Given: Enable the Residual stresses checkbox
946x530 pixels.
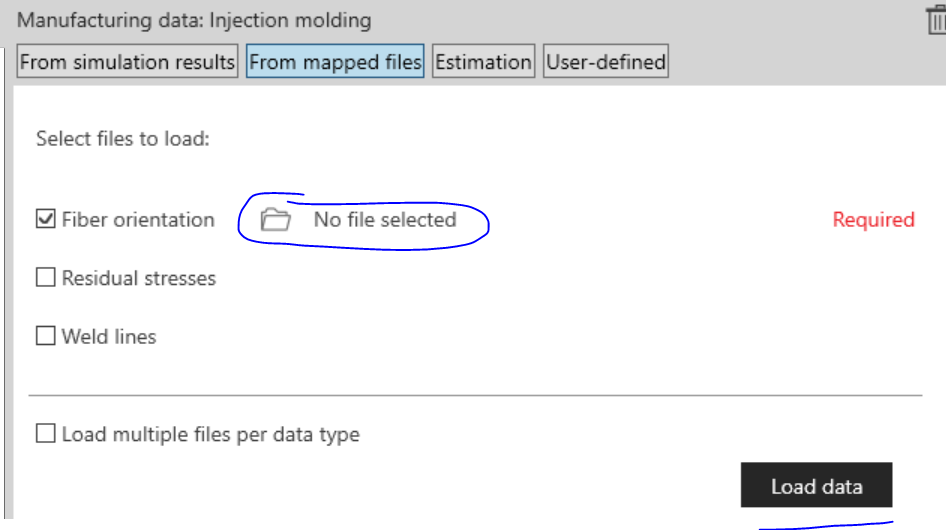Looking at the screenshot, I should tap(45, 277).
